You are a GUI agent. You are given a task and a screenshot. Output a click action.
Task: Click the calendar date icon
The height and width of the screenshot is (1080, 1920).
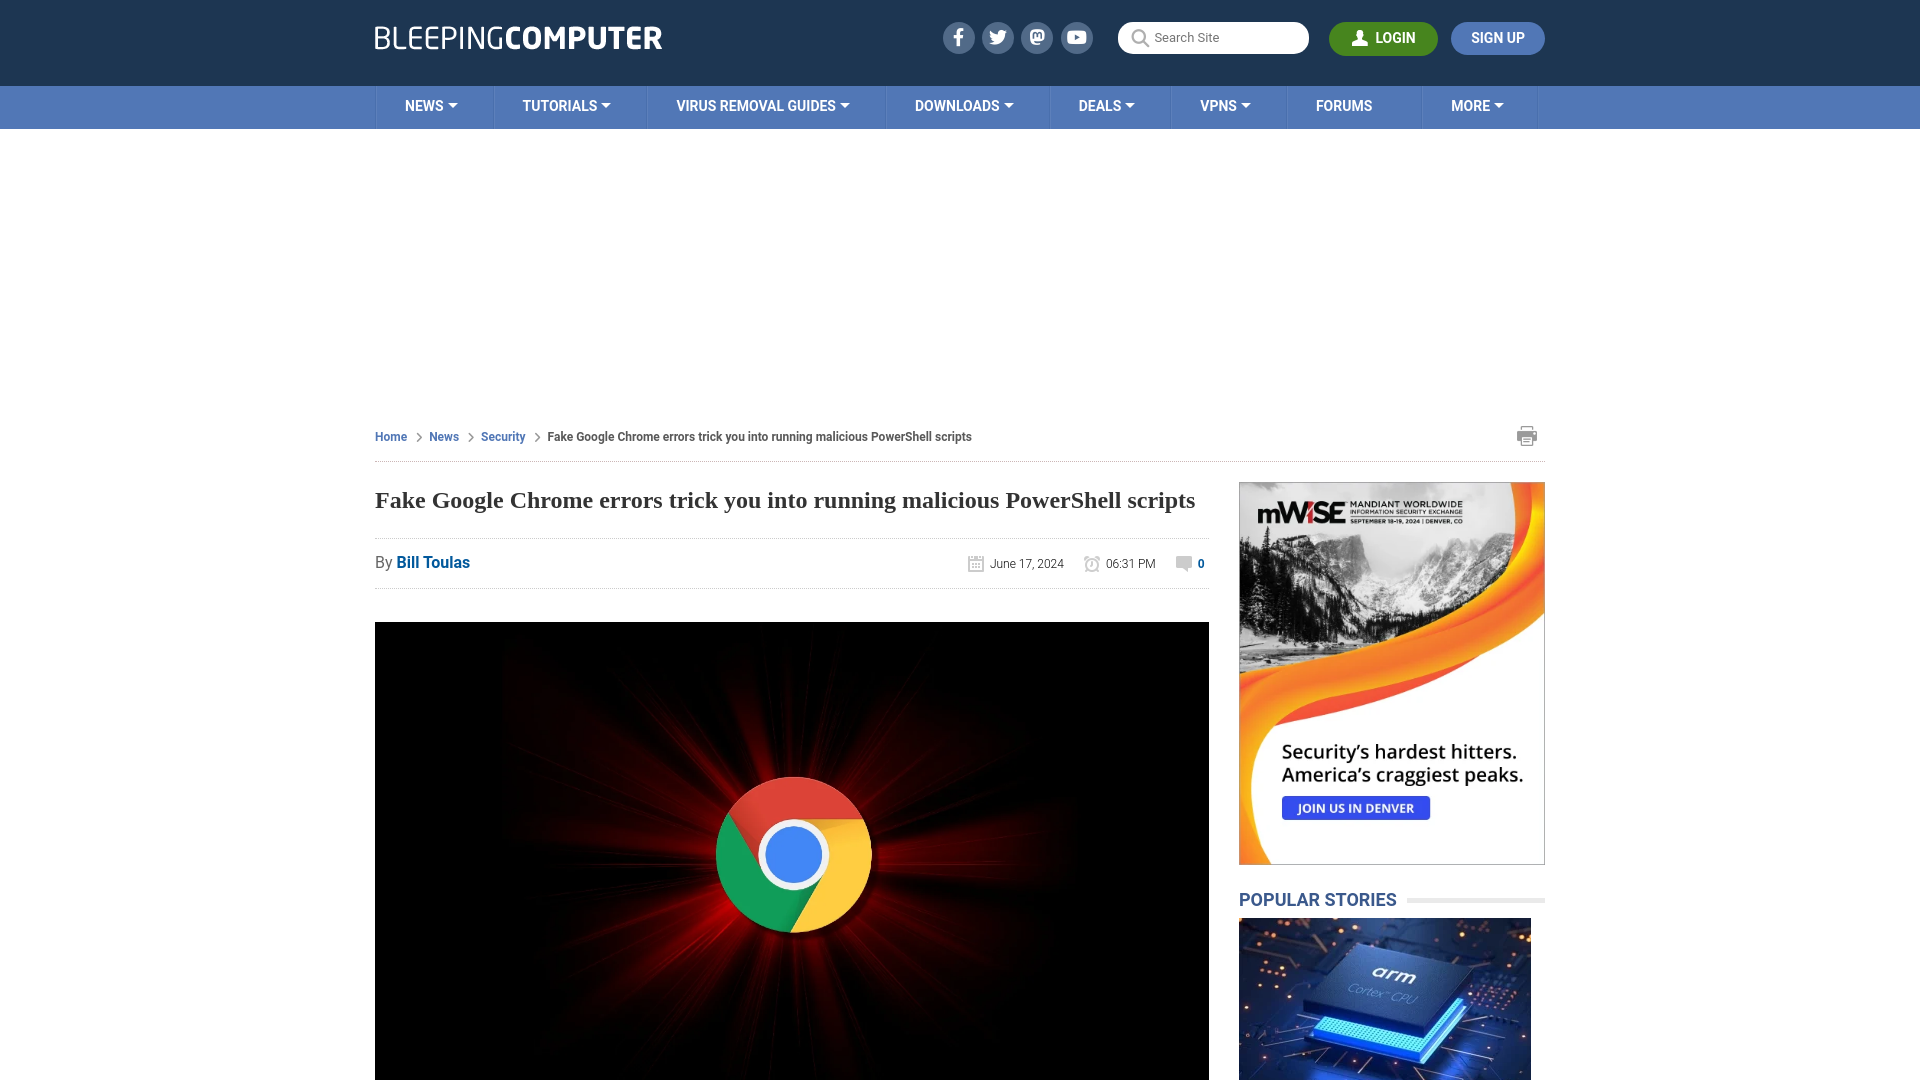click(x=976, y=563)
